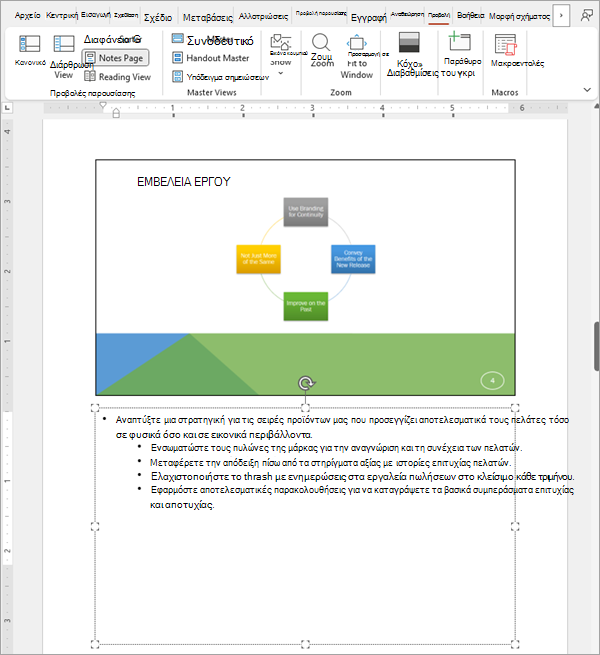This screenshot has height=655, width=600.
Task: Click the Προβολές παρουσίασης group label
Action: (92, 93)
